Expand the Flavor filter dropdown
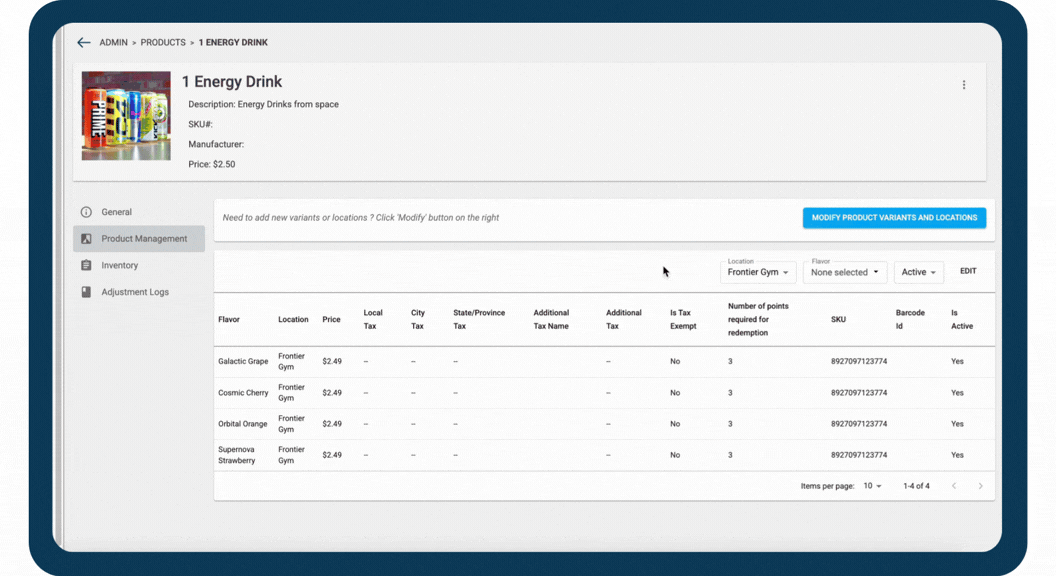 click(845, 272)
